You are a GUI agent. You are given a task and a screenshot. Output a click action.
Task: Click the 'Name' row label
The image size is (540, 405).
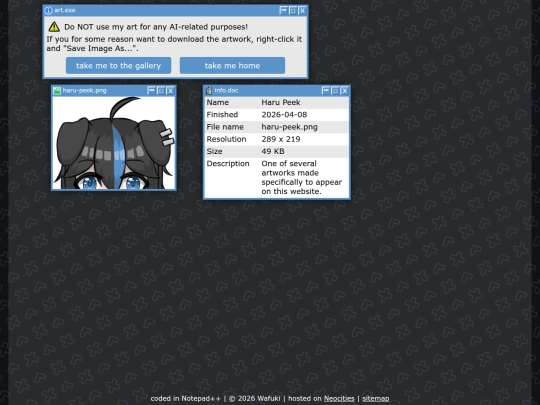[x=218, y=102]
